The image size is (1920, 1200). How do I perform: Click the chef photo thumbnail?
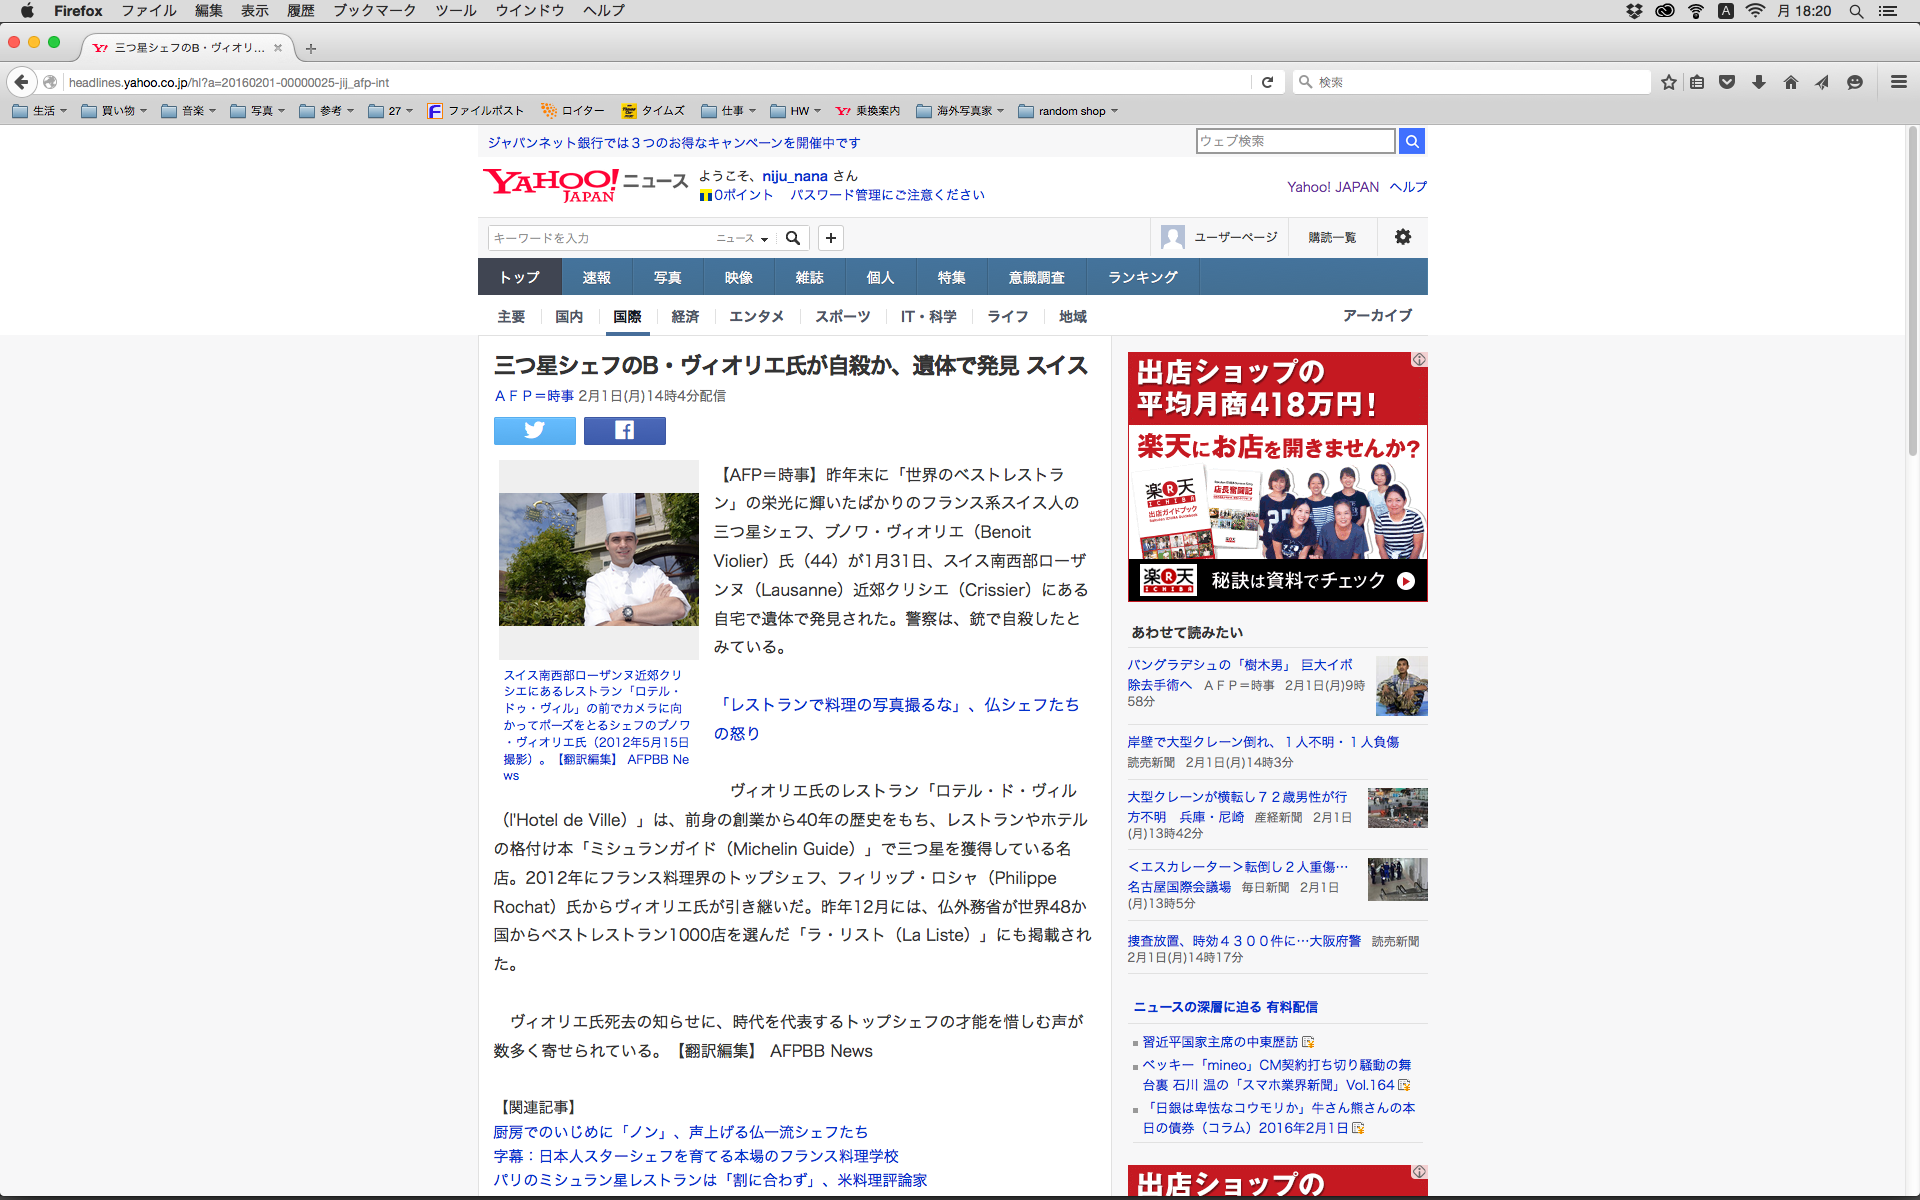point(598,558)
